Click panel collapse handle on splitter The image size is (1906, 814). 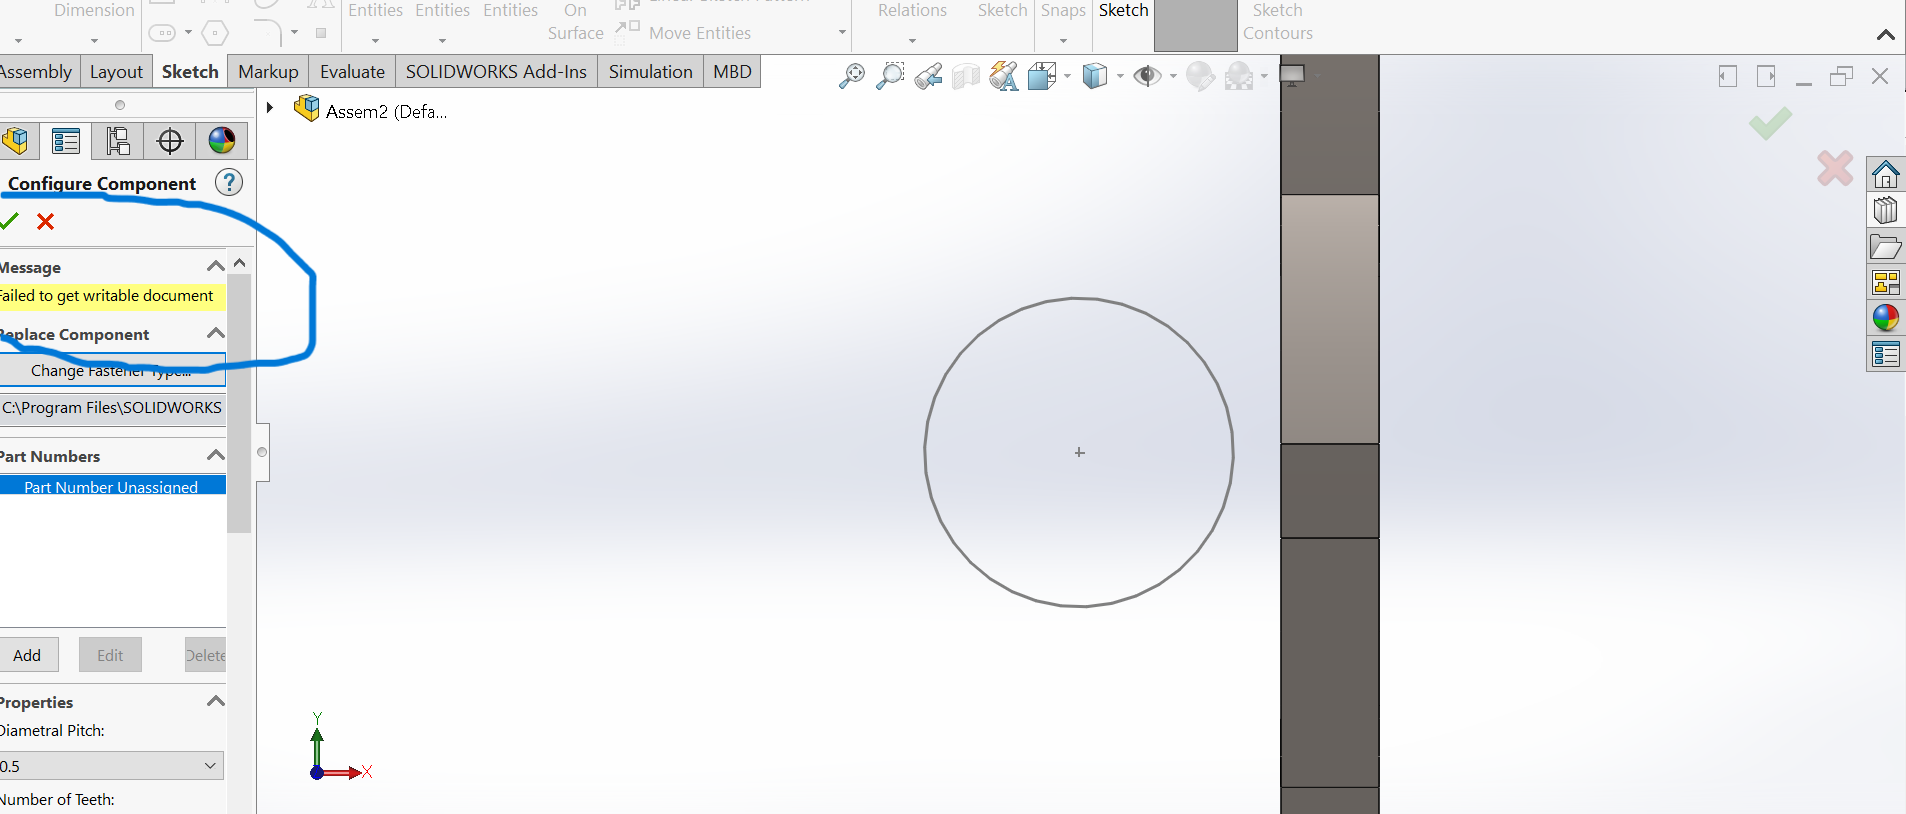262,452
